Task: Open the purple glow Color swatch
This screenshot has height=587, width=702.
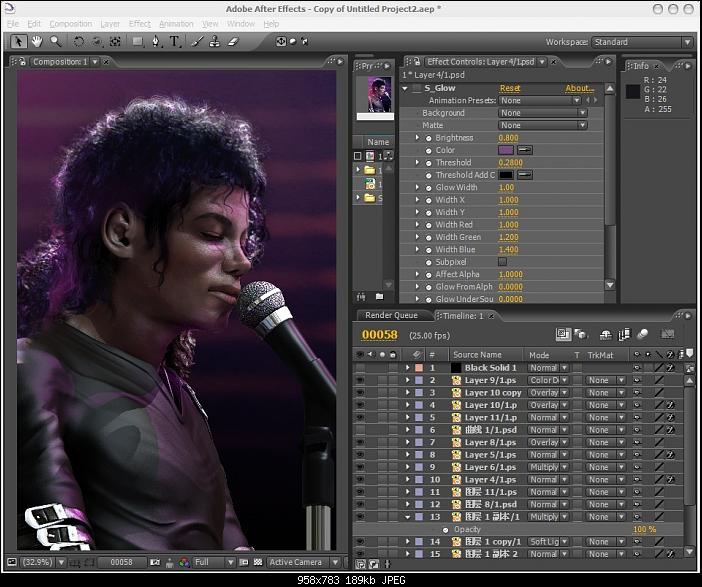Action: 506,150
